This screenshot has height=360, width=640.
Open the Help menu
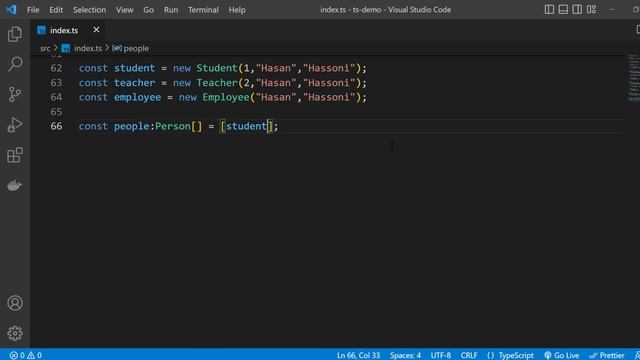pyautogui.click(x=237, y=10)
